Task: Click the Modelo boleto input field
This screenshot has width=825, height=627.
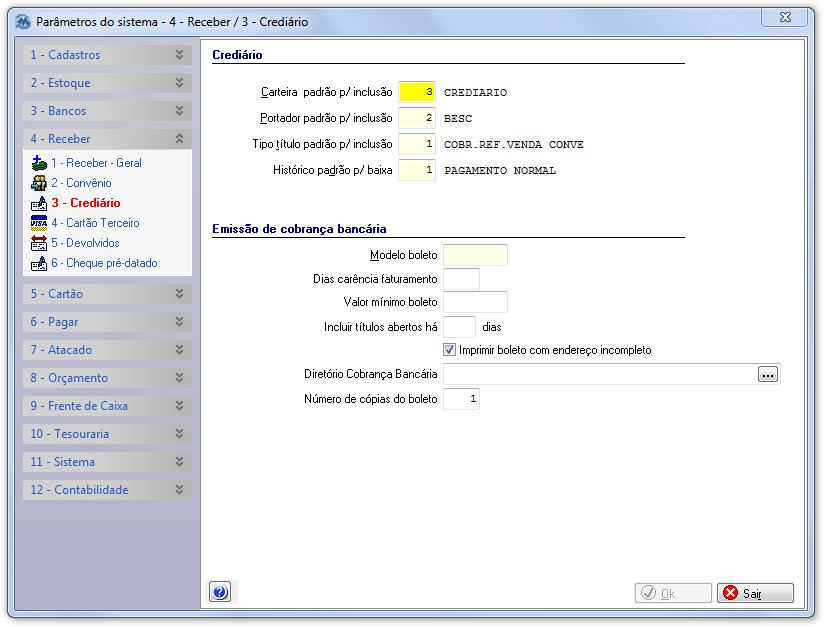Action: coord(475,255)
